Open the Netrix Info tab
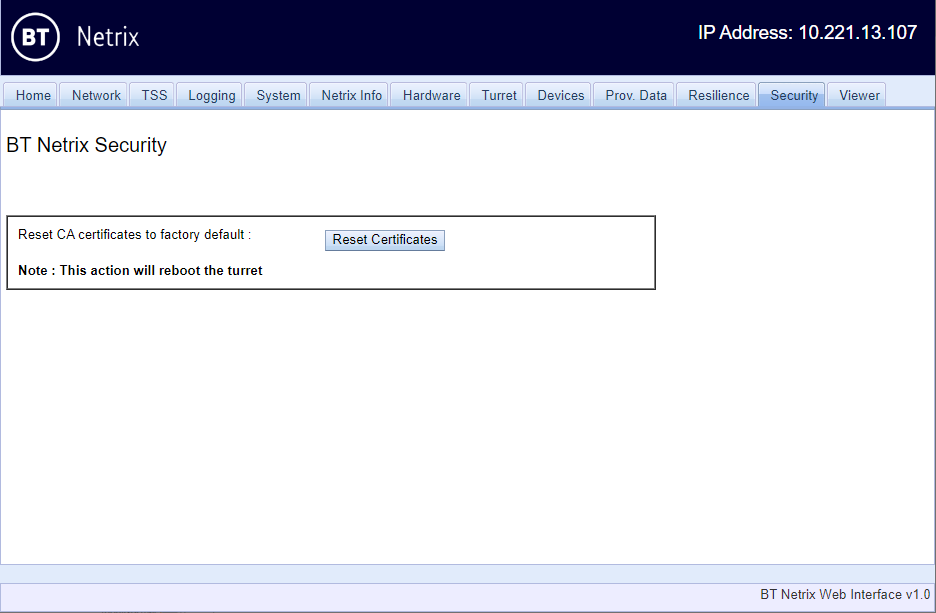This screenshot has width=936, height=613. click(349, 94)
